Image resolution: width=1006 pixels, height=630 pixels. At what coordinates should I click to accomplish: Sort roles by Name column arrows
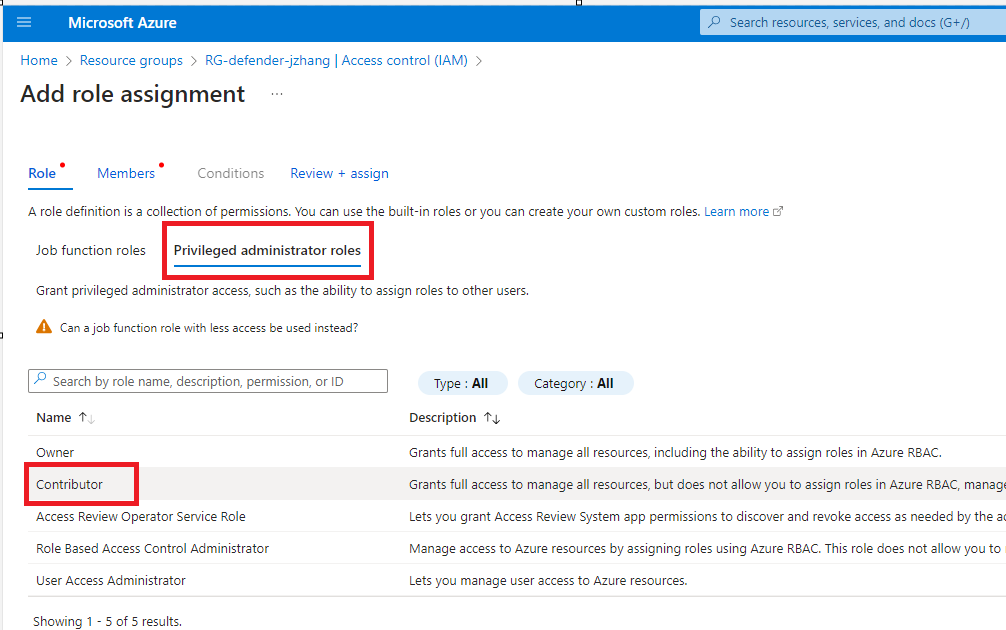[x=86, y=418]
